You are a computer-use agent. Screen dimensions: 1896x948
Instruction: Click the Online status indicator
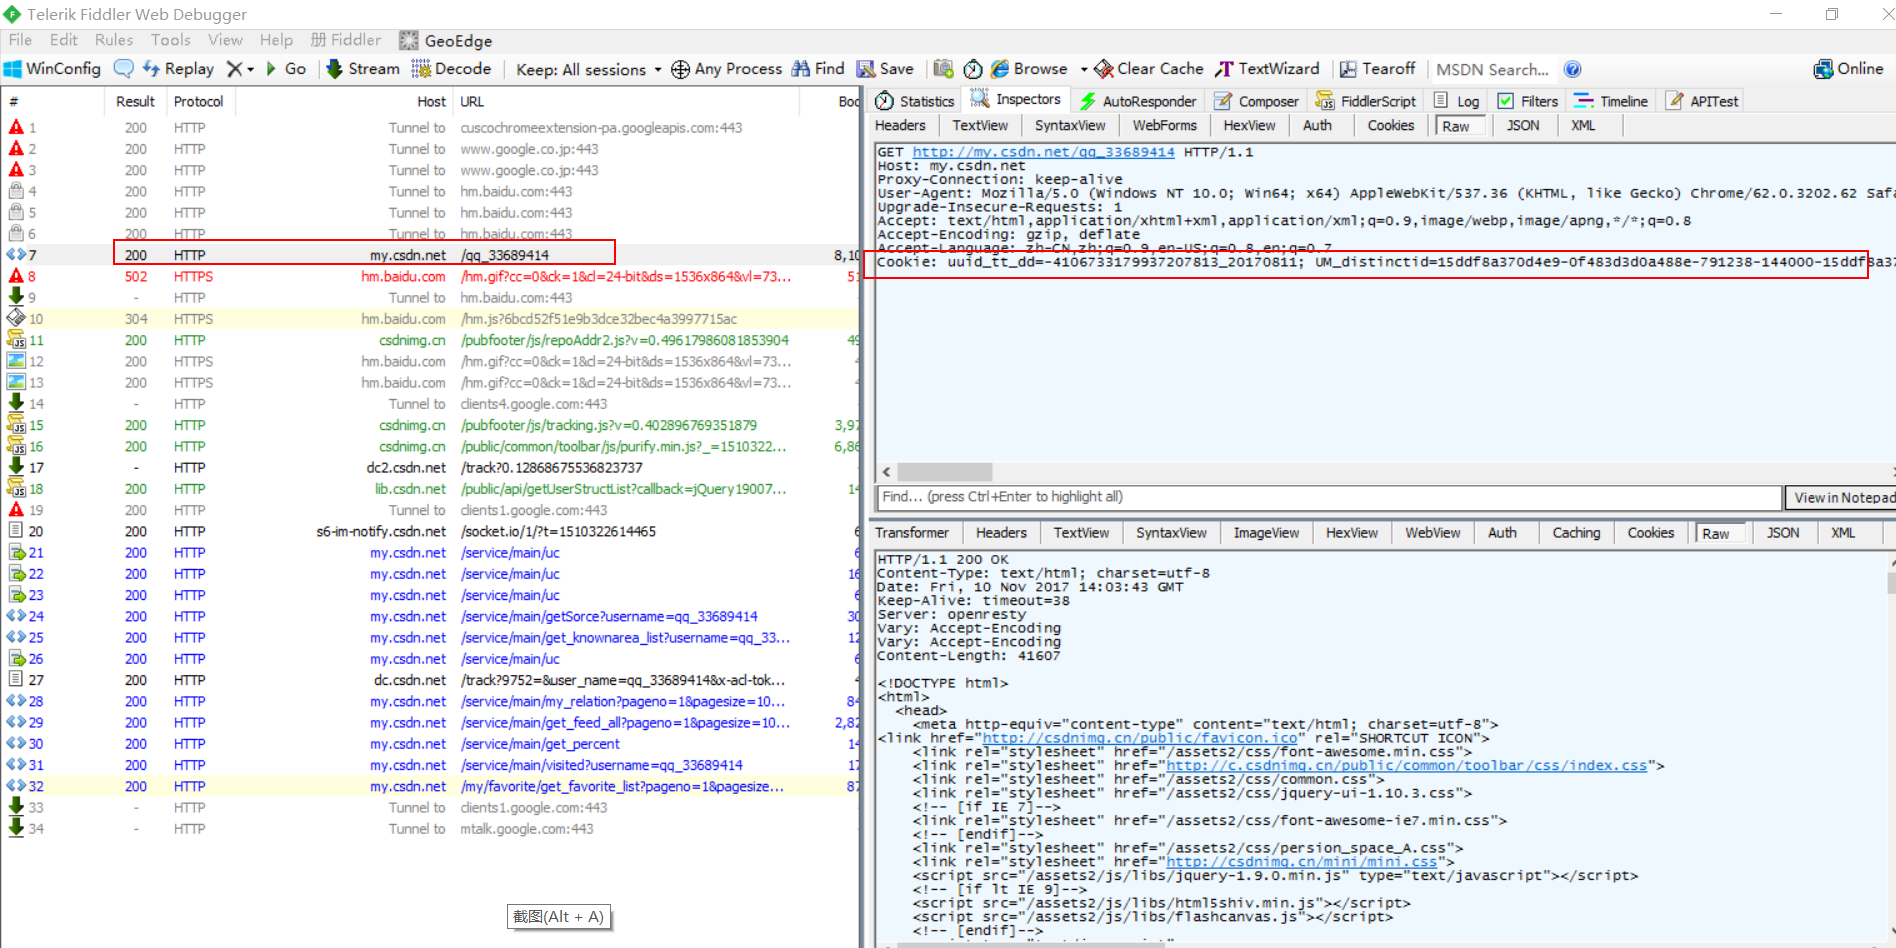click(x=1849, y=68)
